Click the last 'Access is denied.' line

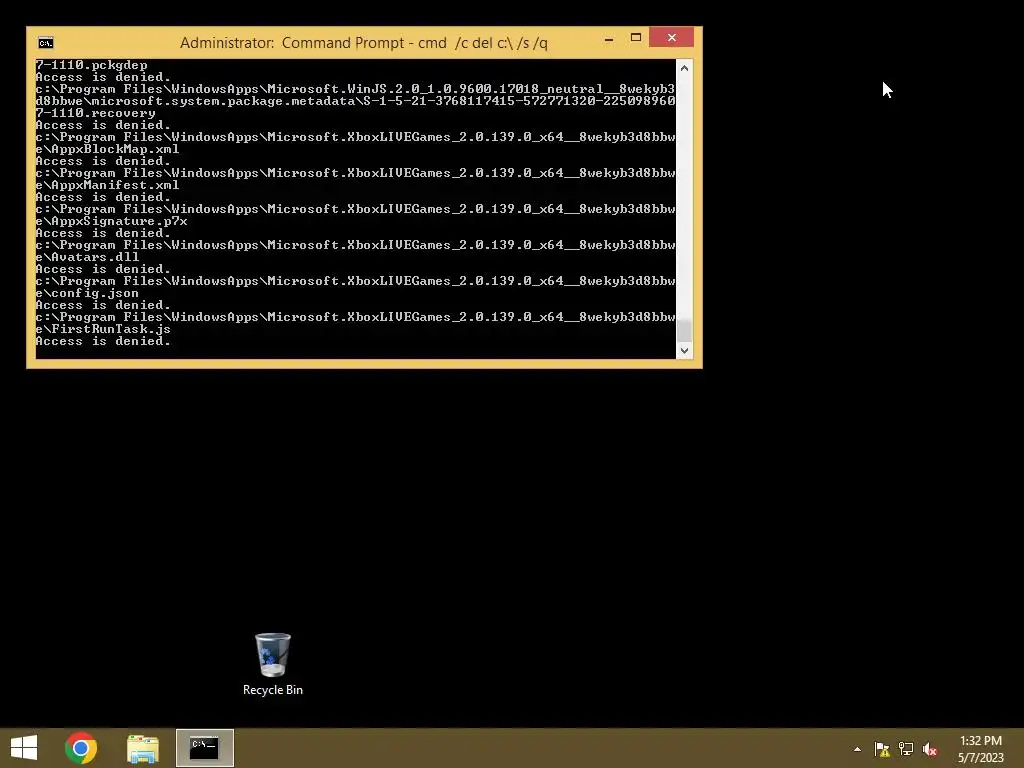point(103,341)
